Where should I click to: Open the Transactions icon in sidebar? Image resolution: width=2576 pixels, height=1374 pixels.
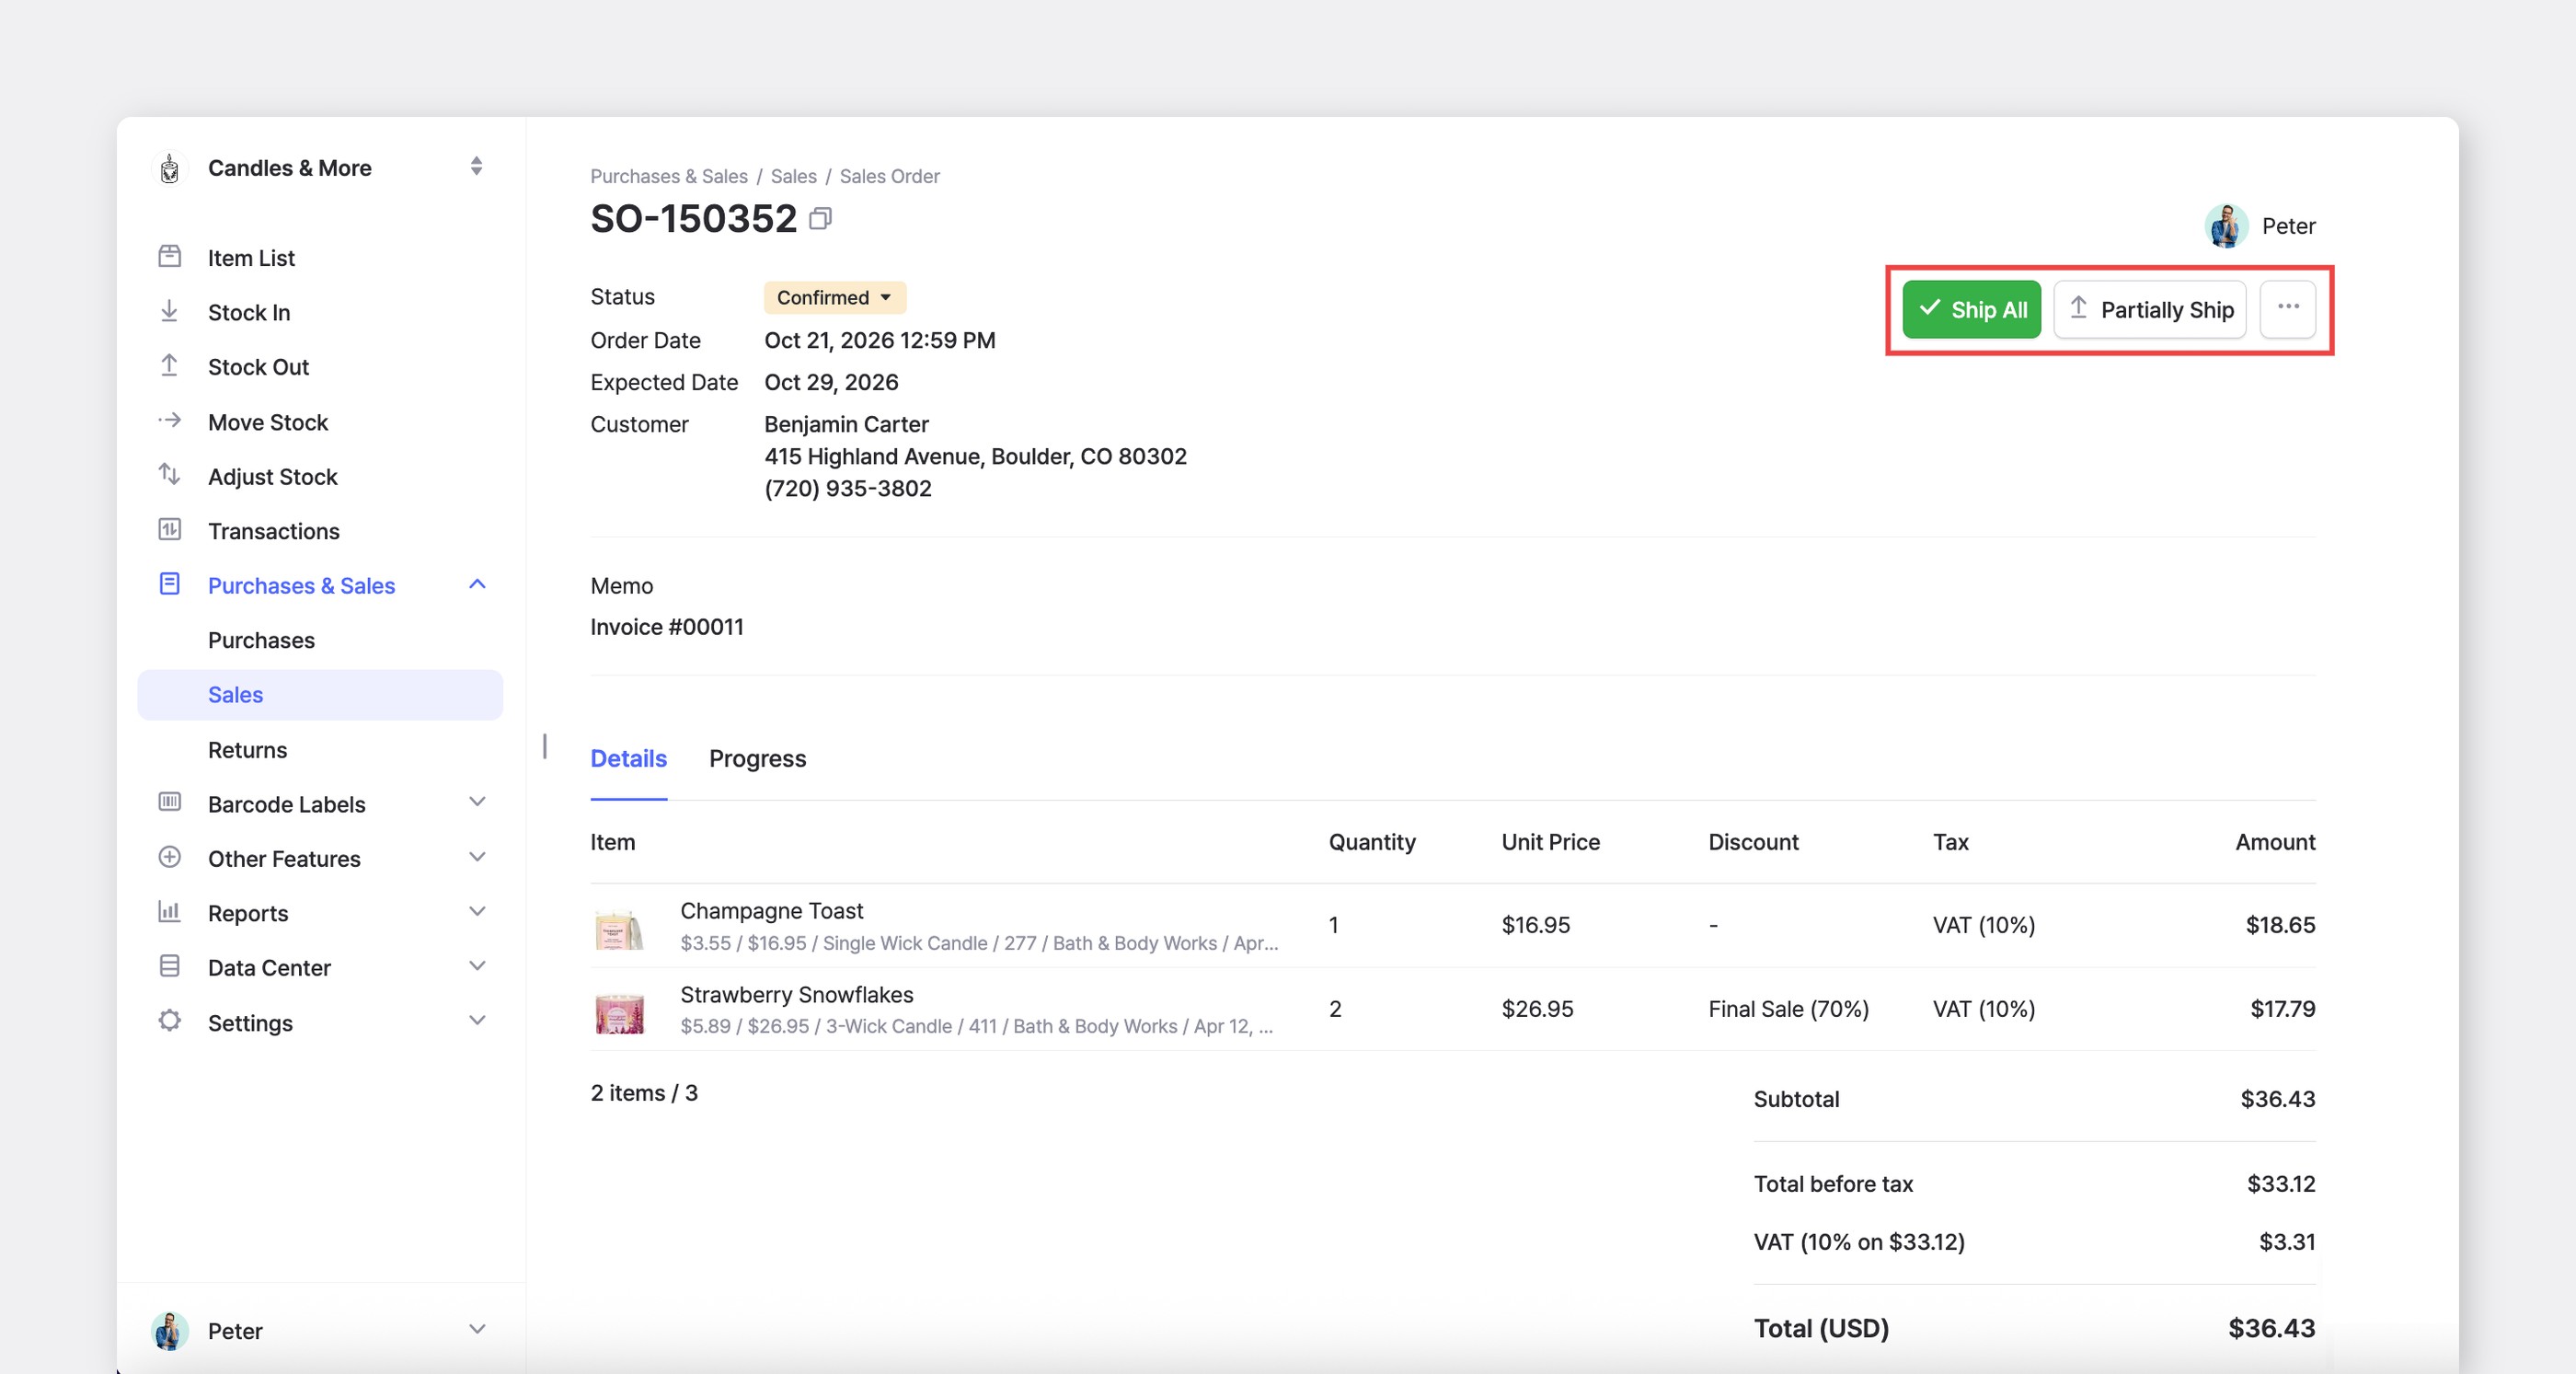170,529
